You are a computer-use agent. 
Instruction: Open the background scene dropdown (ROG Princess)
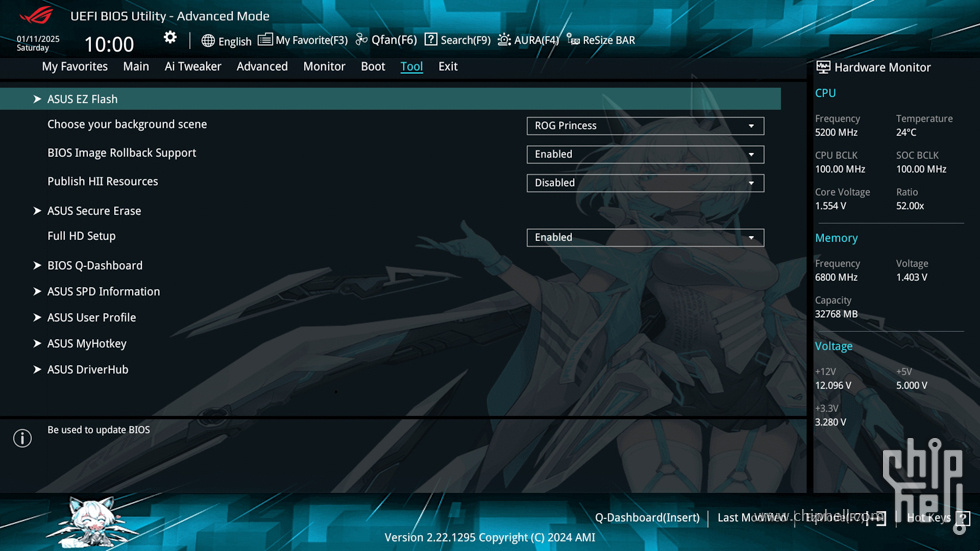click(645, 126)
